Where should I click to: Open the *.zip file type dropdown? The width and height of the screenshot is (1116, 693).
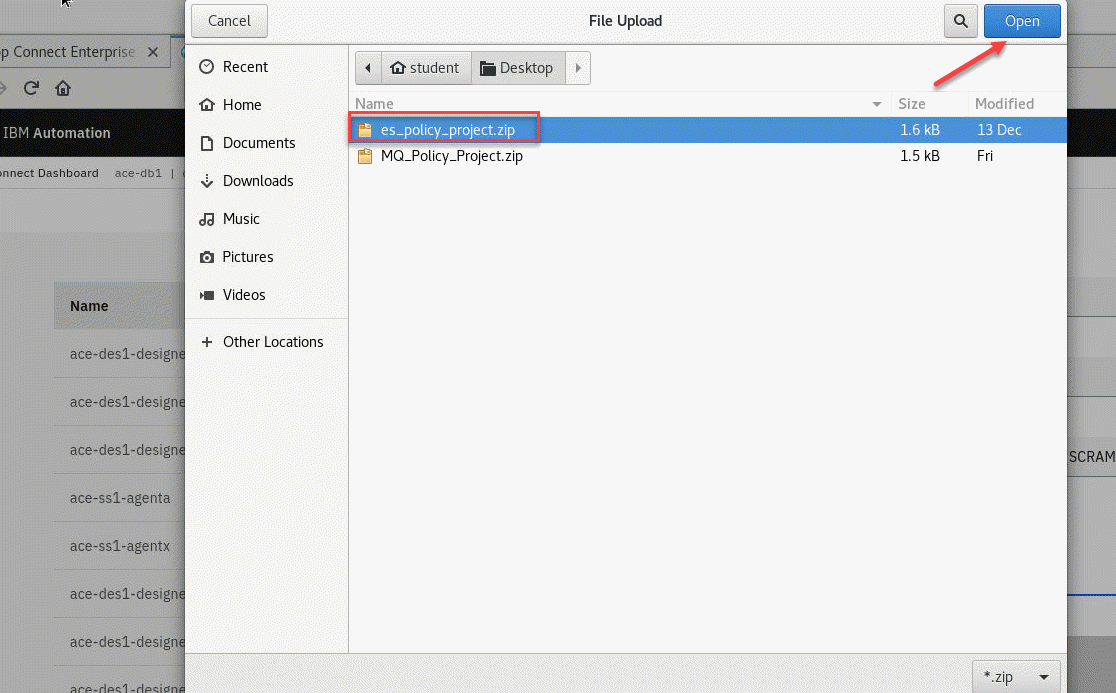point(1015,676)
